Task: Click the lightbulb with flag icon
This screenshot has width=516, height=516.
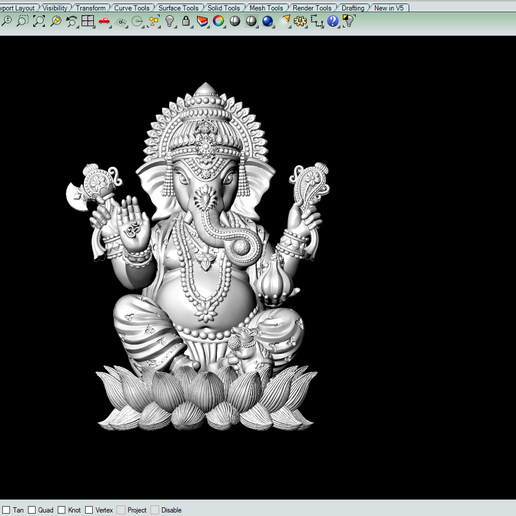Action: click(x=349, y=21)
